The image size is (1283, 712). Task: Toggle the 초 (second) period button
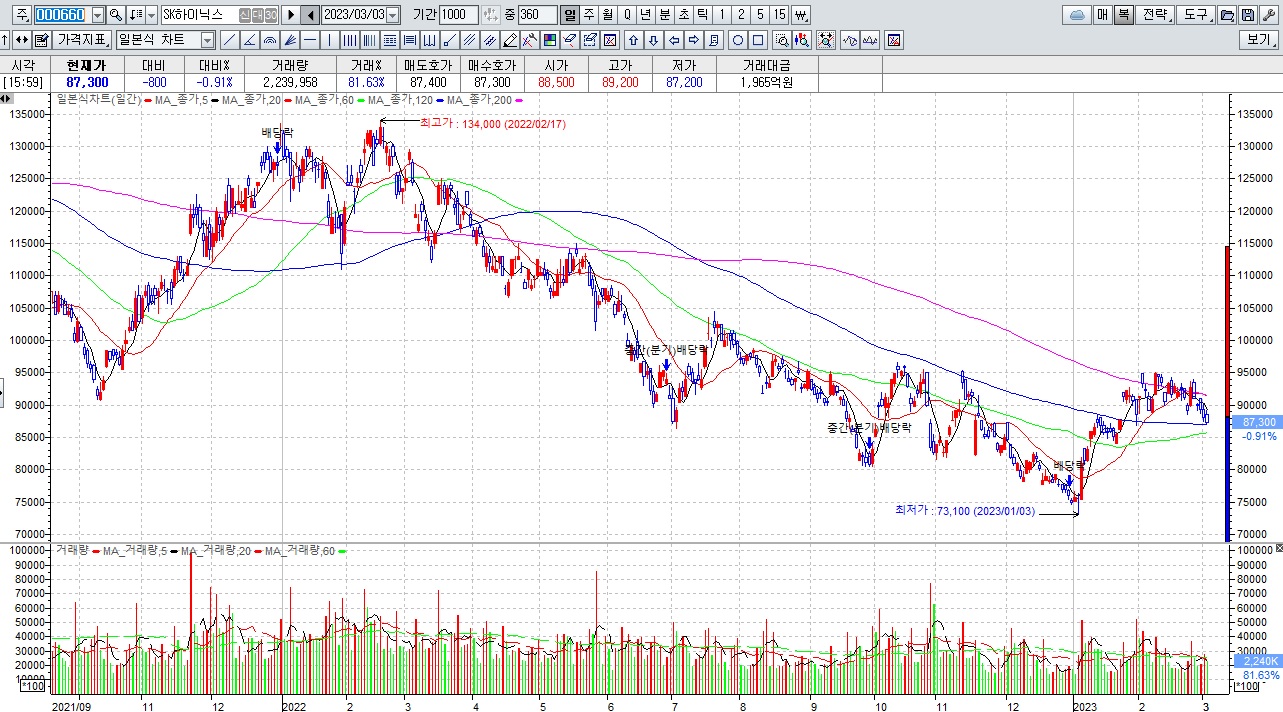684,15
